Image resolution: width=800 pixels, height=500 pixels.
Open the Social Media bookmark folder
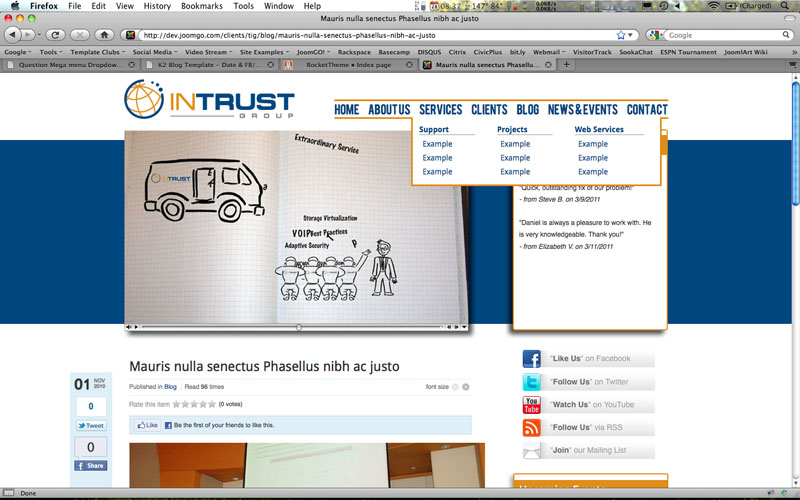[x=155, y=52]
